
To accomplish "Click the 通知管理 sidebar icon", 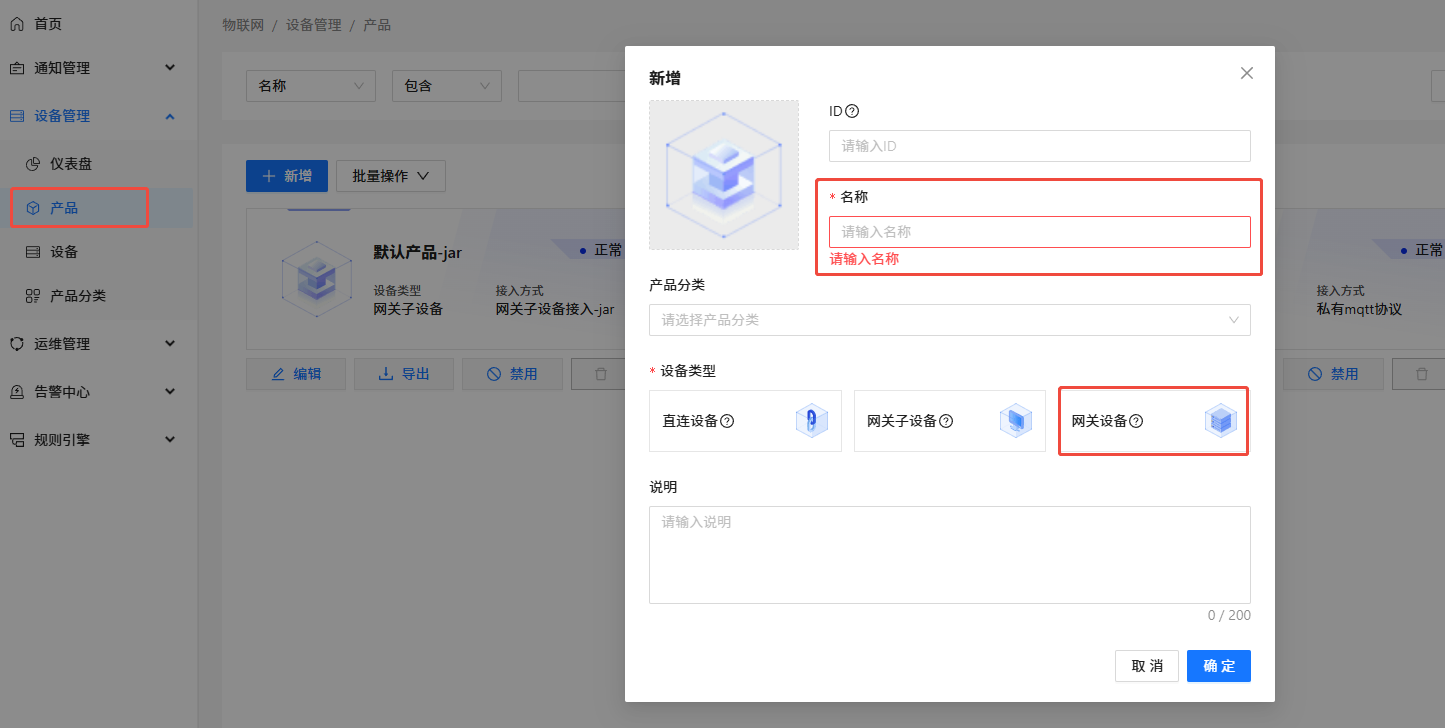I will coord(17,68).
